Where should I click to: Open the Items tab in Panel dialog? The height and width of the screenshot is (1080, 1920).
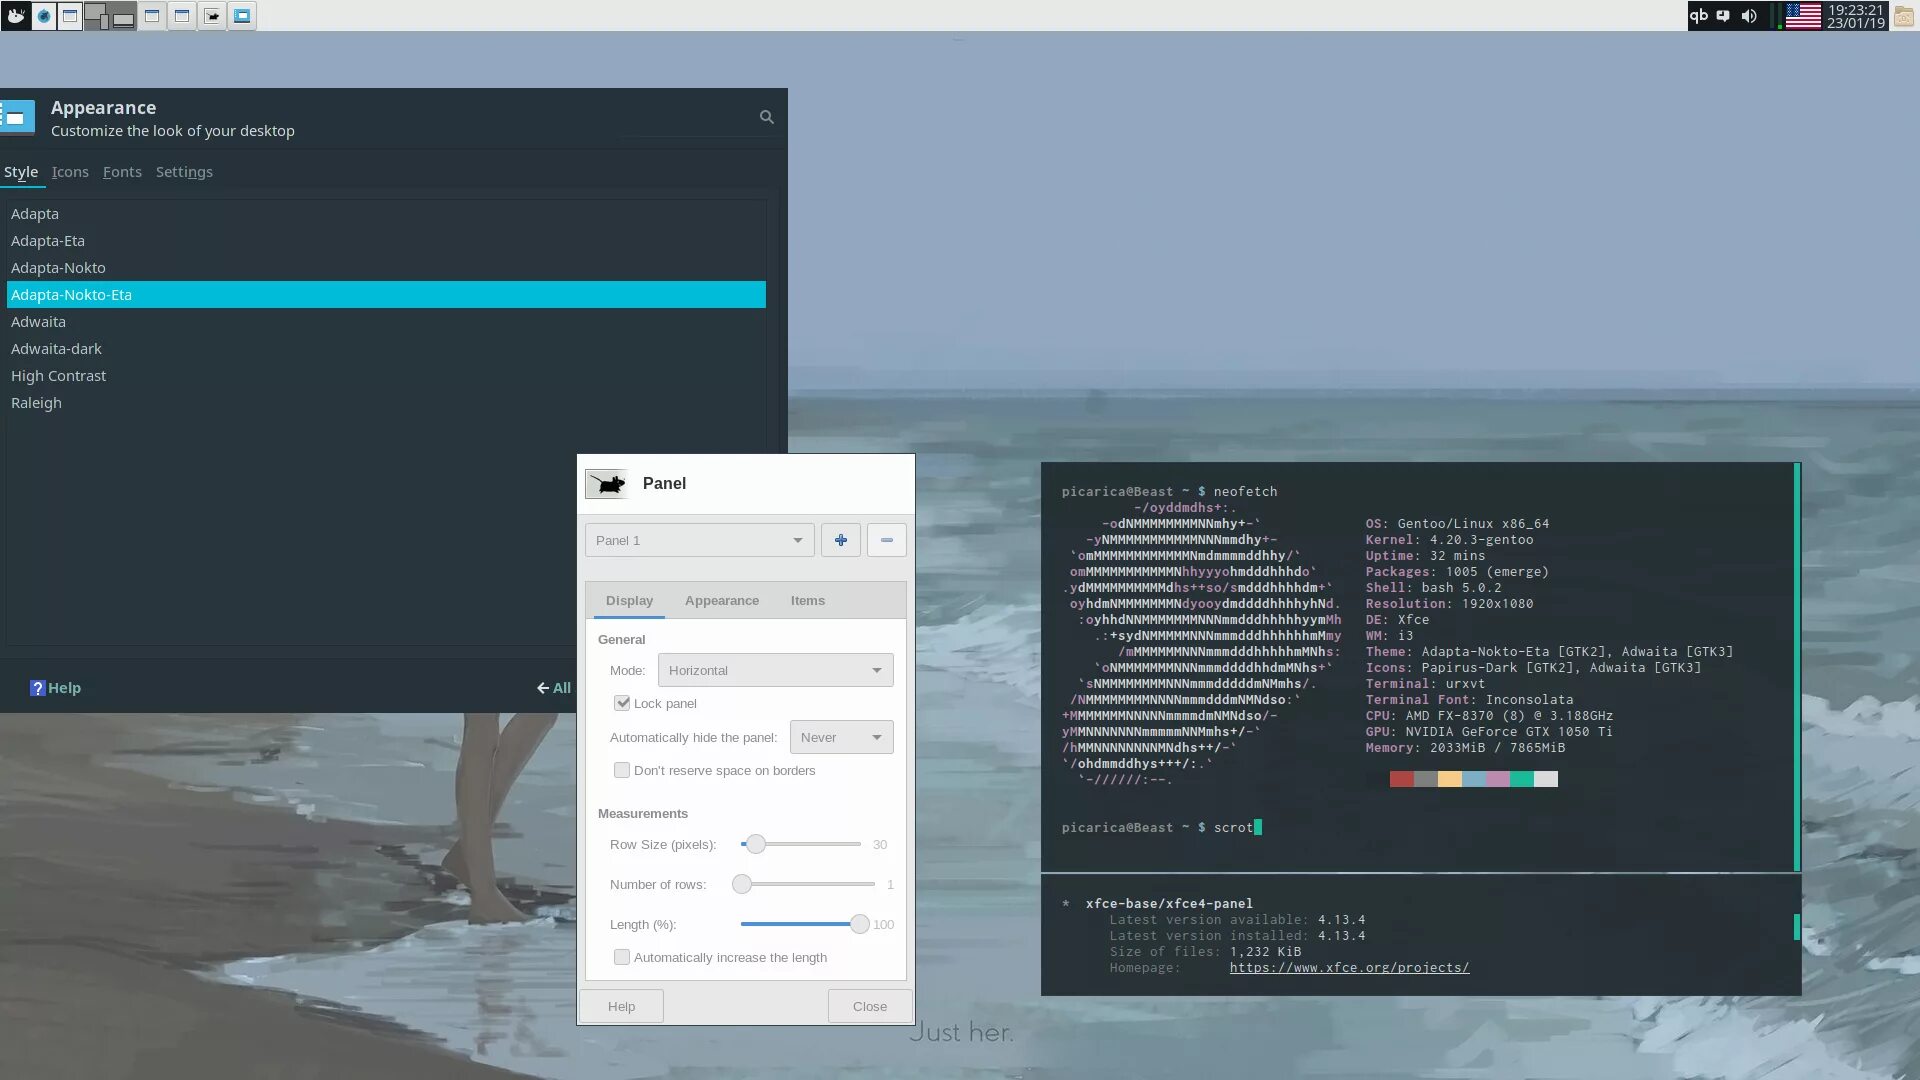point(807,600)
